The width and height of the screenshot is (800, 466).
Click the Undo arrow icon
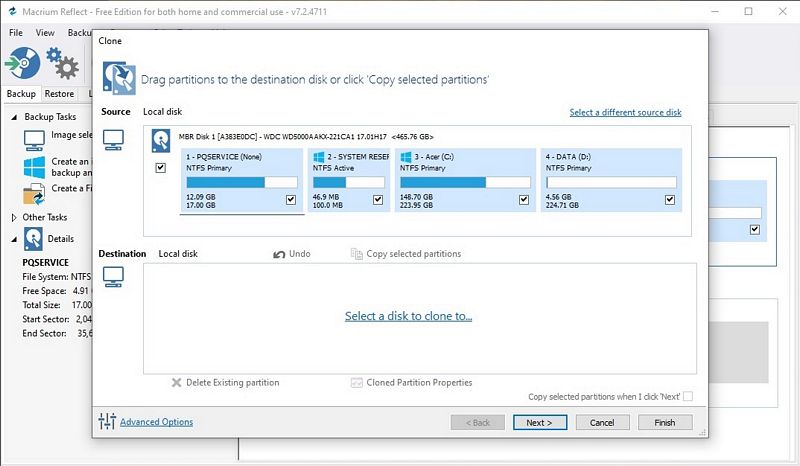coord(279,254)
